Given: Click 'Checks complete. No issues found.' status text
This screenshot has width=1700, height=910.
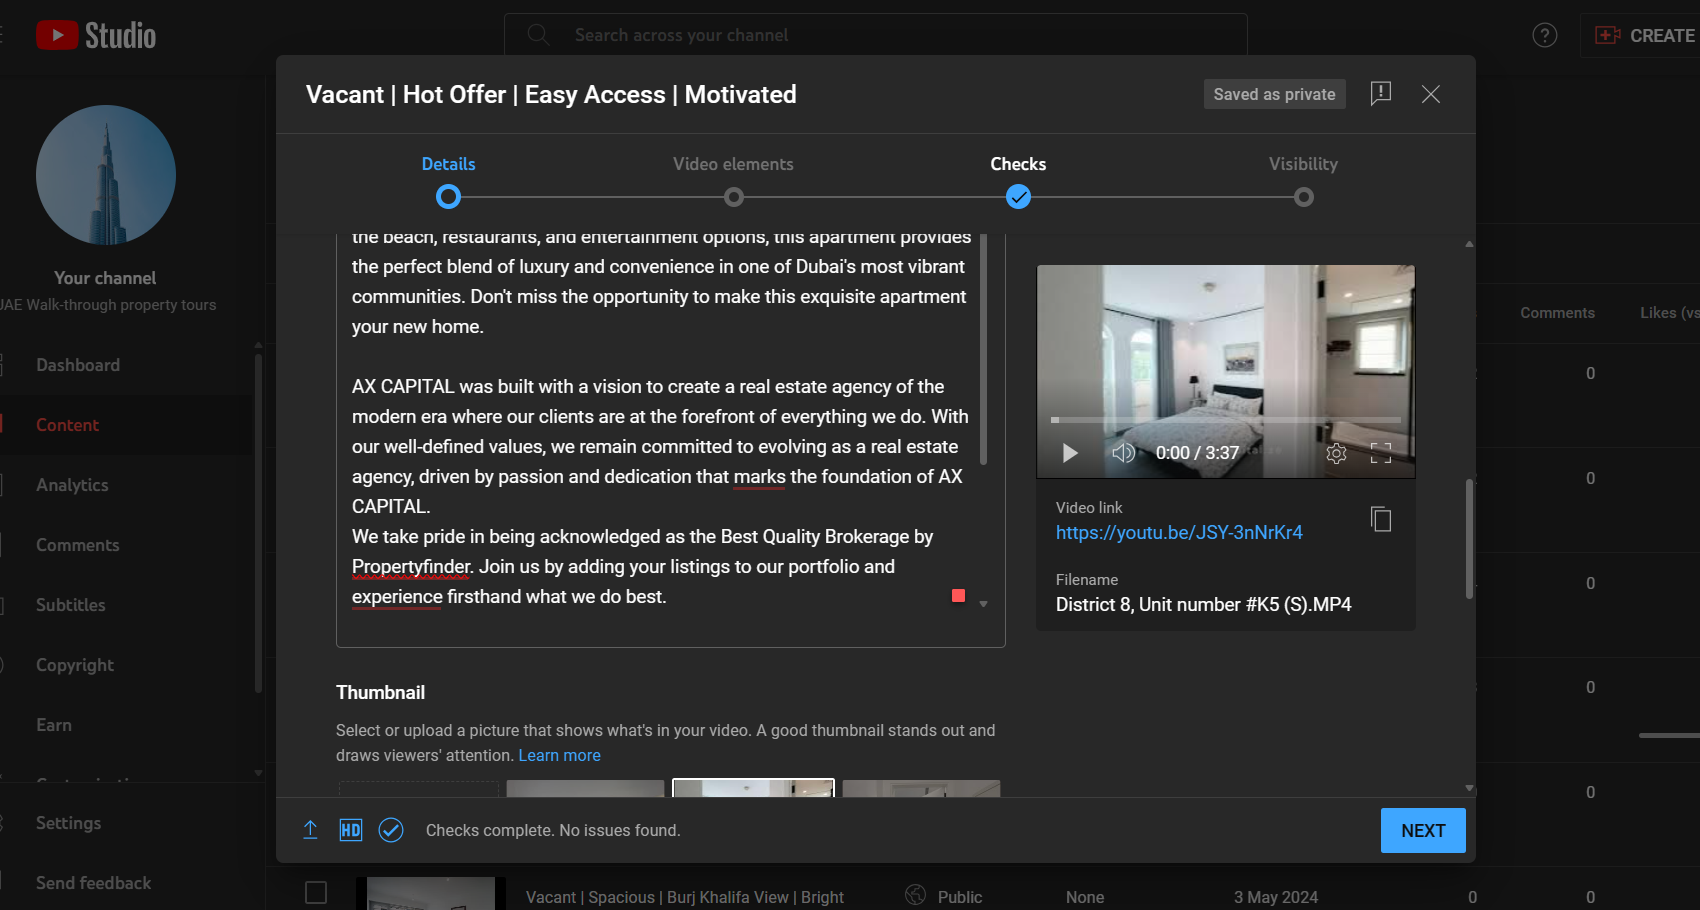Looking at the screenshot, I should tap(553, 831).
